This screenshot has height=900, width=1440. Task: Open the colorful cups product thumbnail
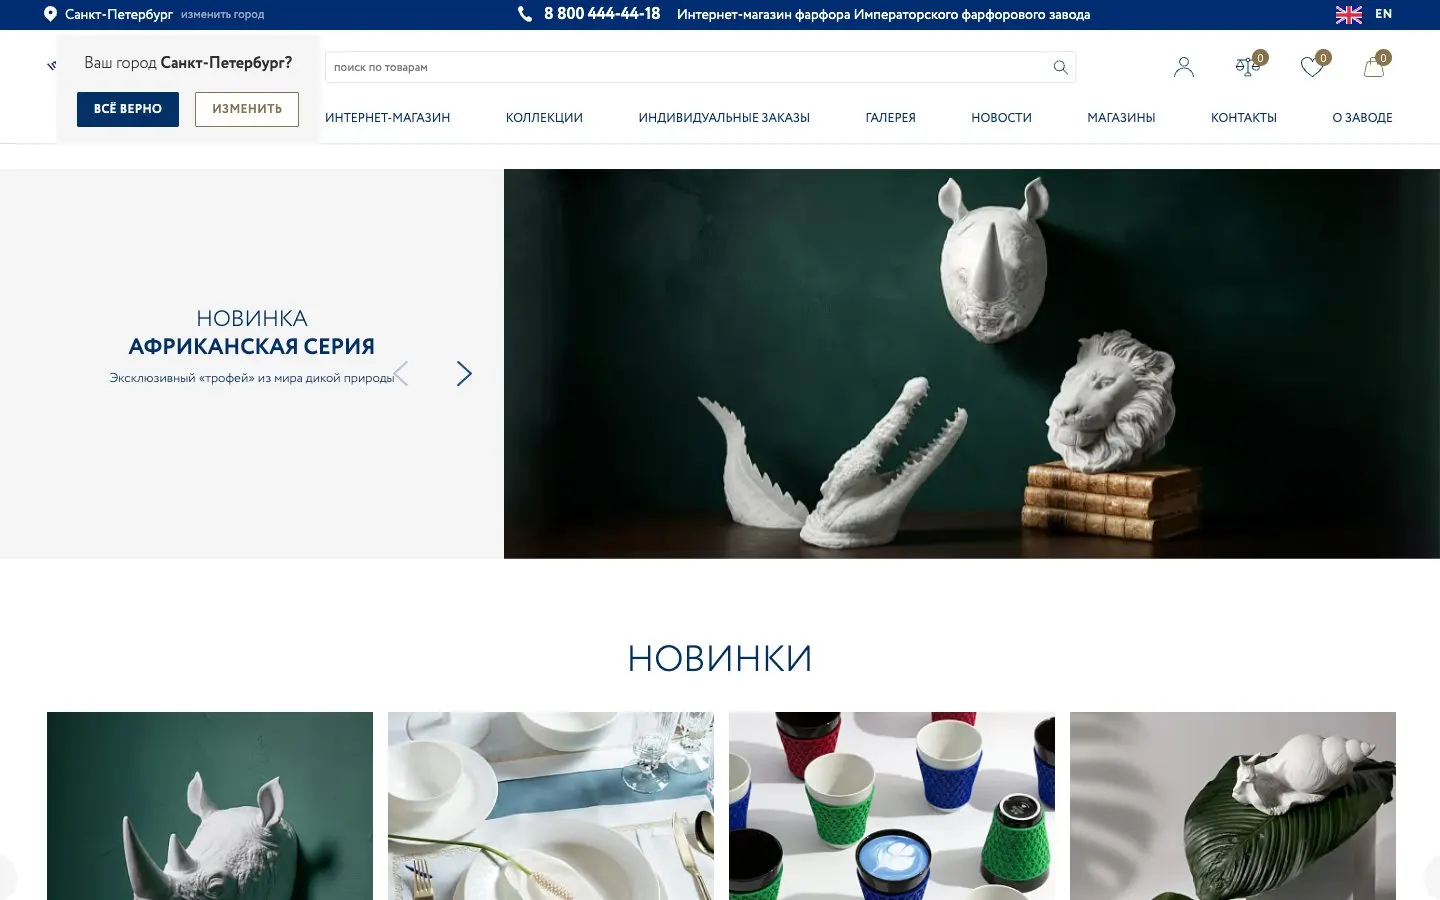pyautogui.click(x=892, y=806)
